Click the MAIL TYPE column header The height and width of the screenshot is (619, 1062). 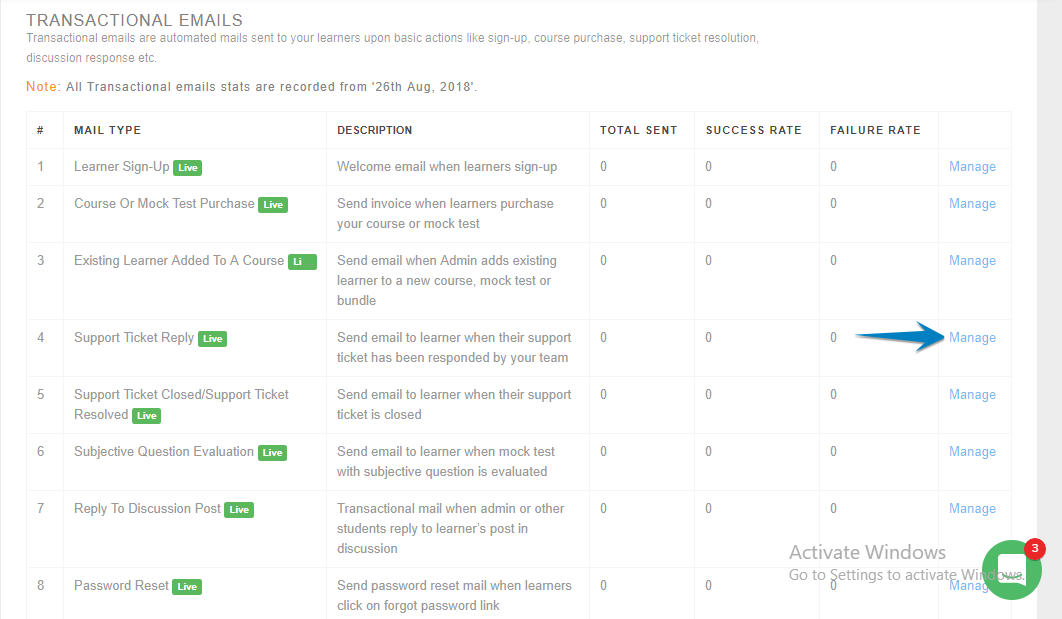107,130
